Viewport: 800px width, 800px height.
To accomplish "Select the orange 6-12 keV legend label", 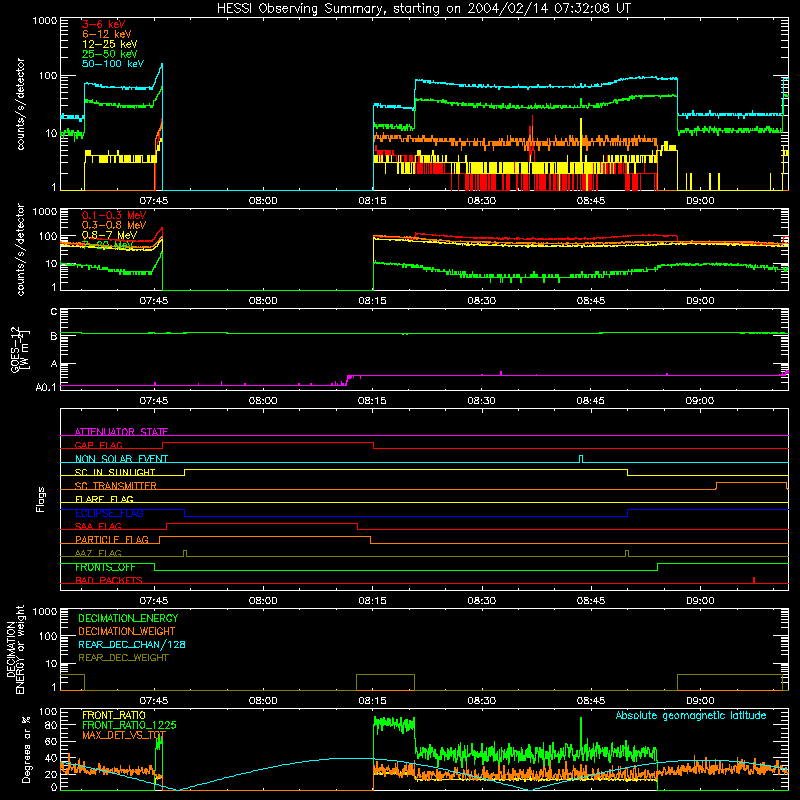I will pos(107,34).
